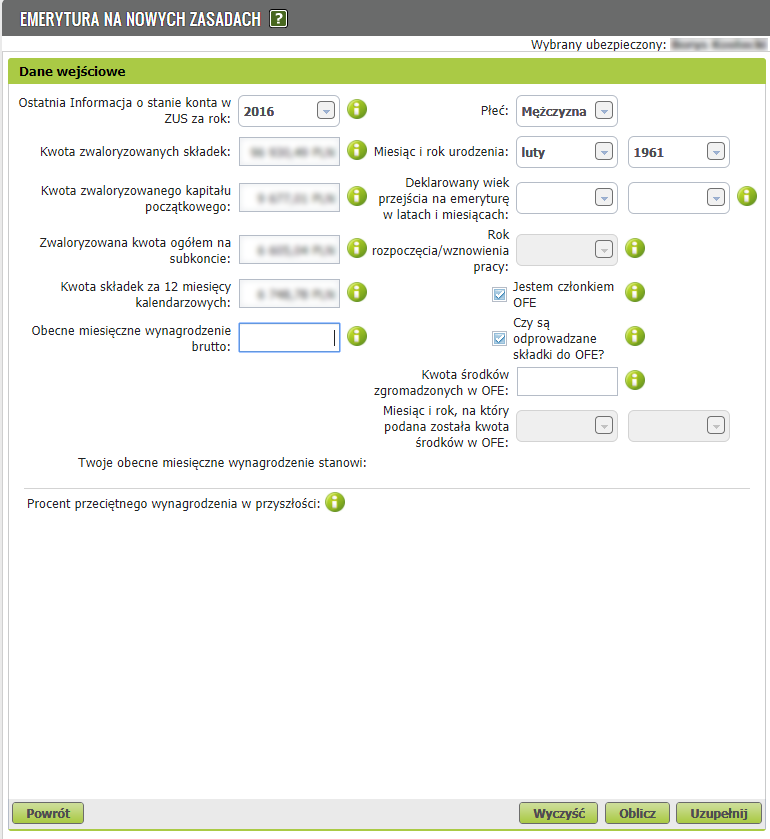Open declared retirement age months dropdown
The height and width of the screenshot is (839, 770).
(678, 198)
